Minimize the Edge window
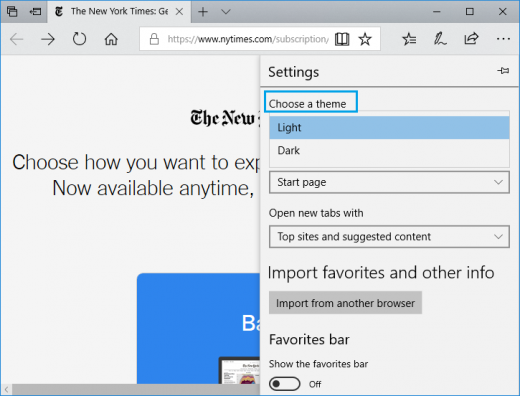Image resolution: width=520 pixels, height=396 pixels. tap(437, 12)
